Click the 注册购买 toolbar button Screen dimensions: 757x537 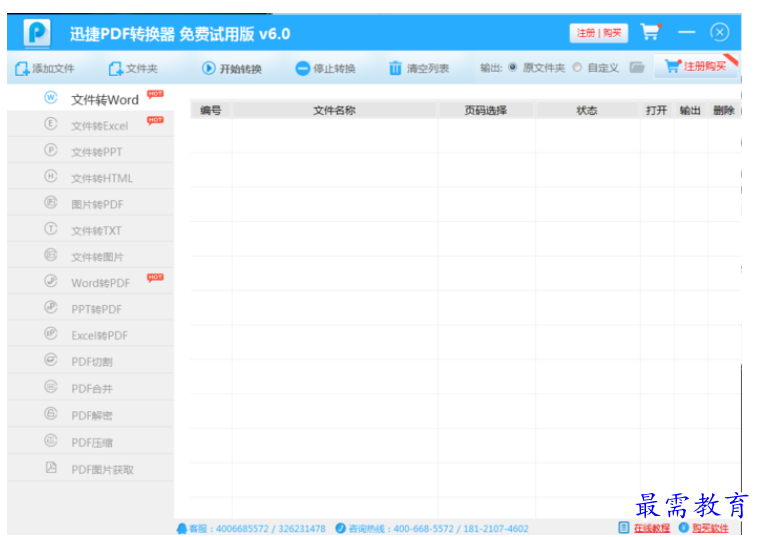click(696, 66)
